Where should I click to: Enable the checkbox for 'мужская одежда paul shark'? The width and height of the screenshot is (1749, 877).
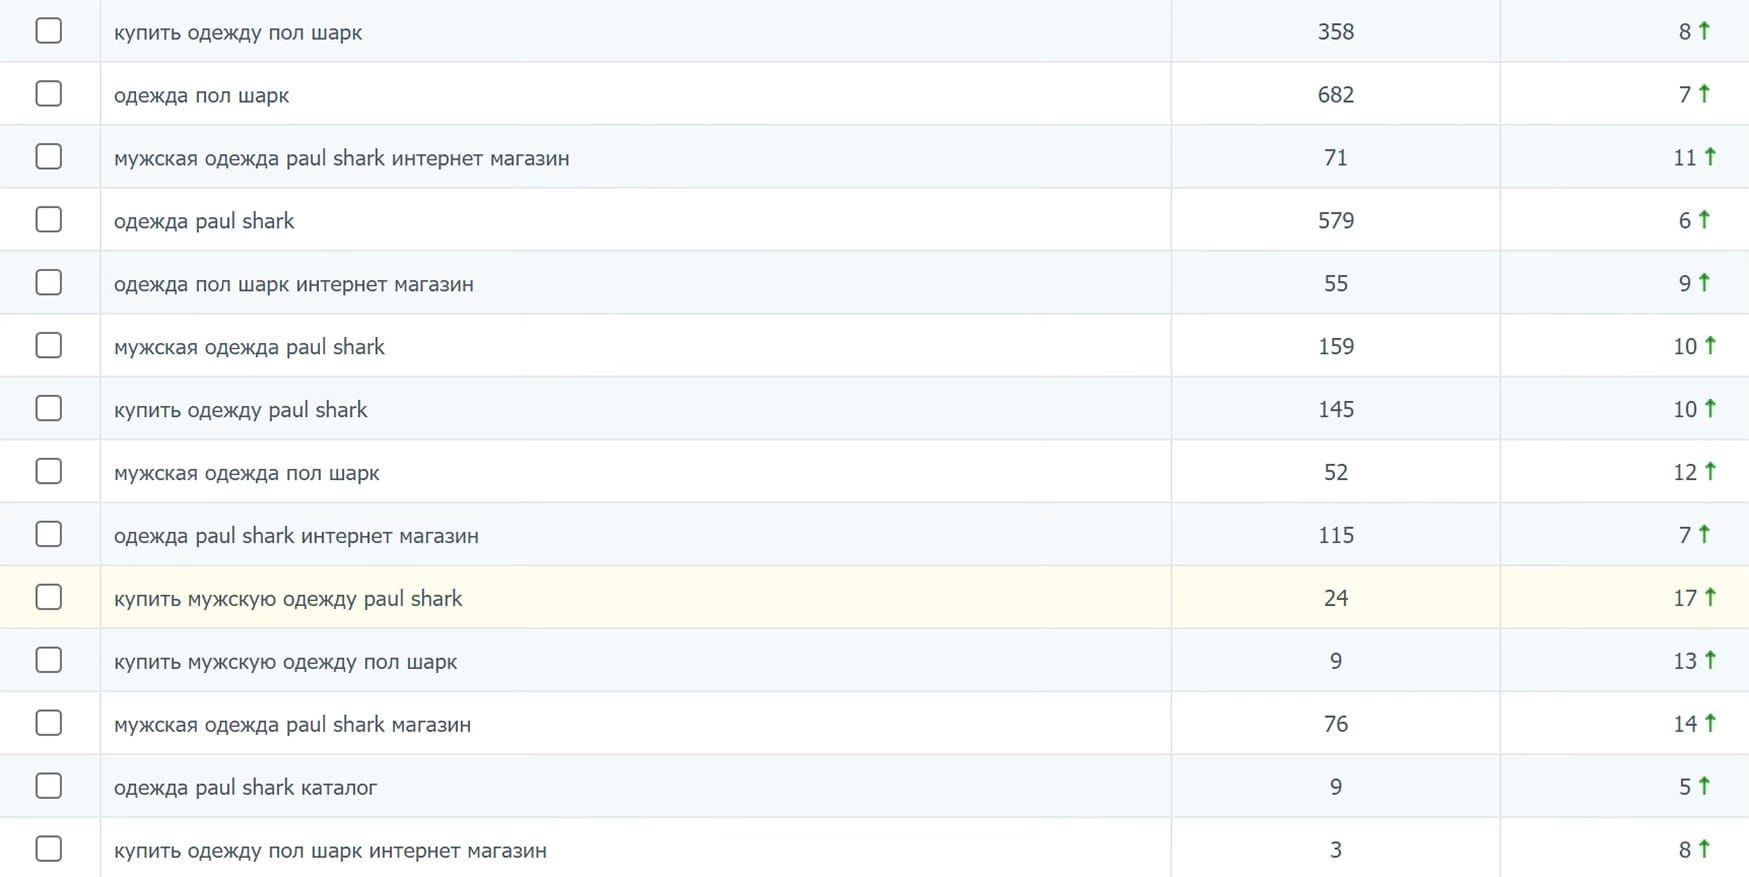[x=48, y=346]
